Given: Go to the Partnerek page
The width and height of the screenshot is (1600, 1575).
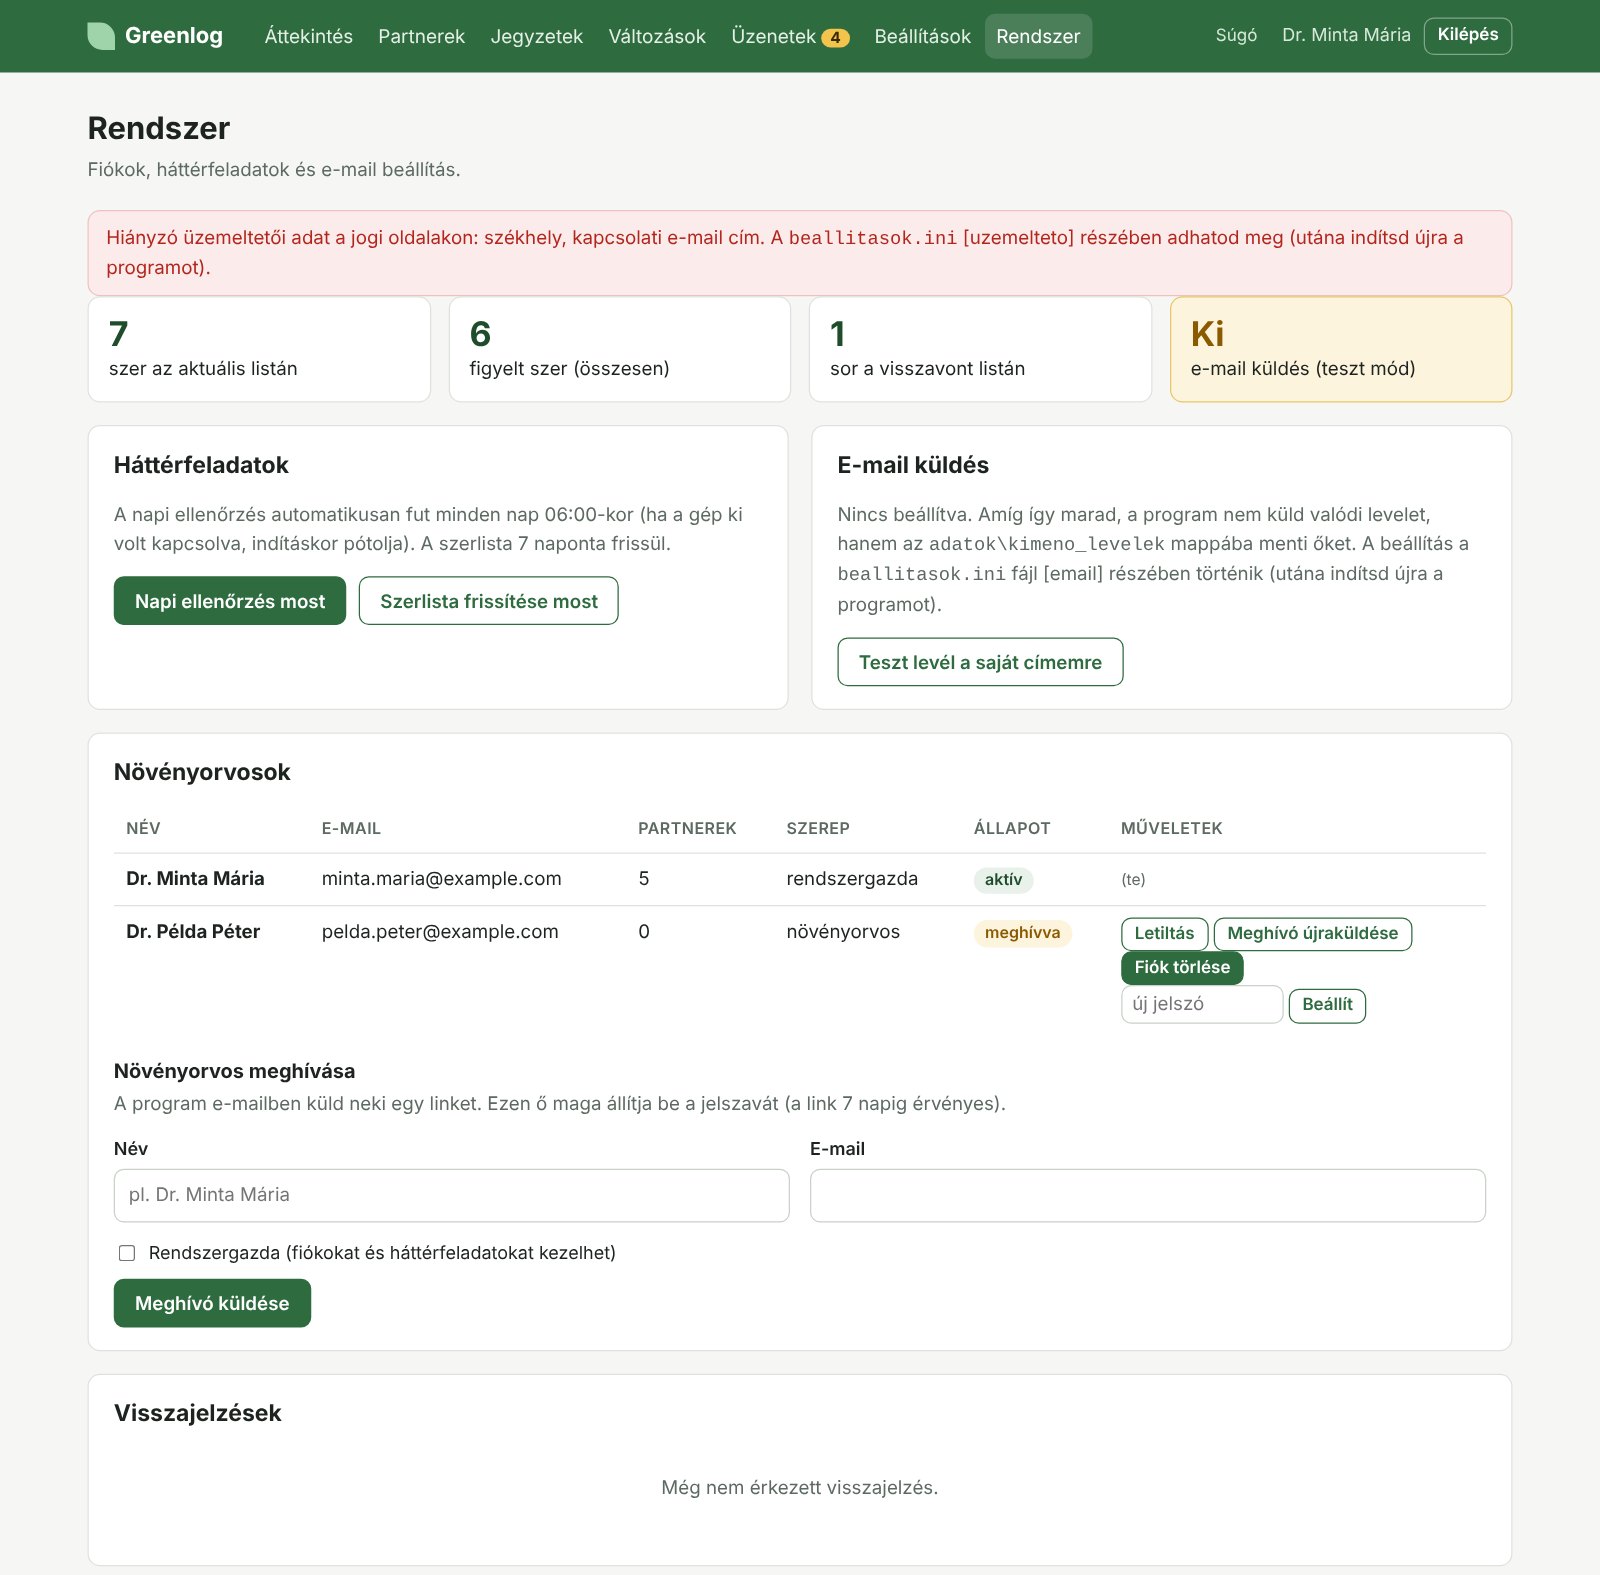Looking at the screenshot, I should pos(421,36).
